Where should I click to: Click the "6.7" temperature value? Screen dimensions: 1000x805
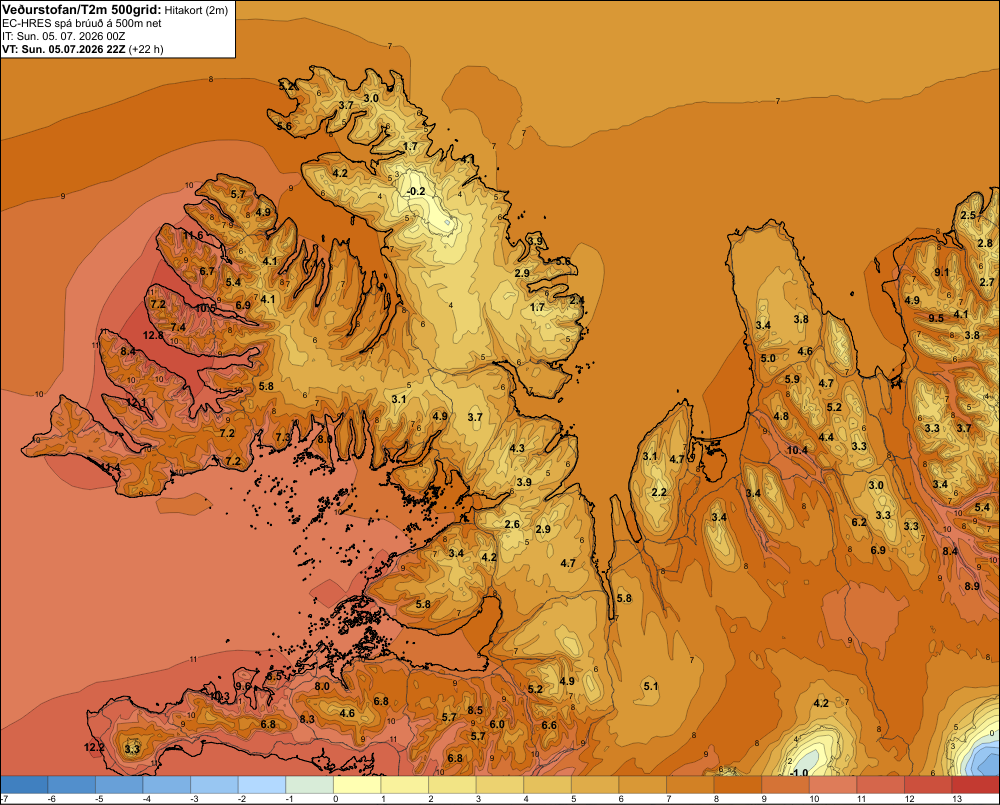click(x=207, y=271)
